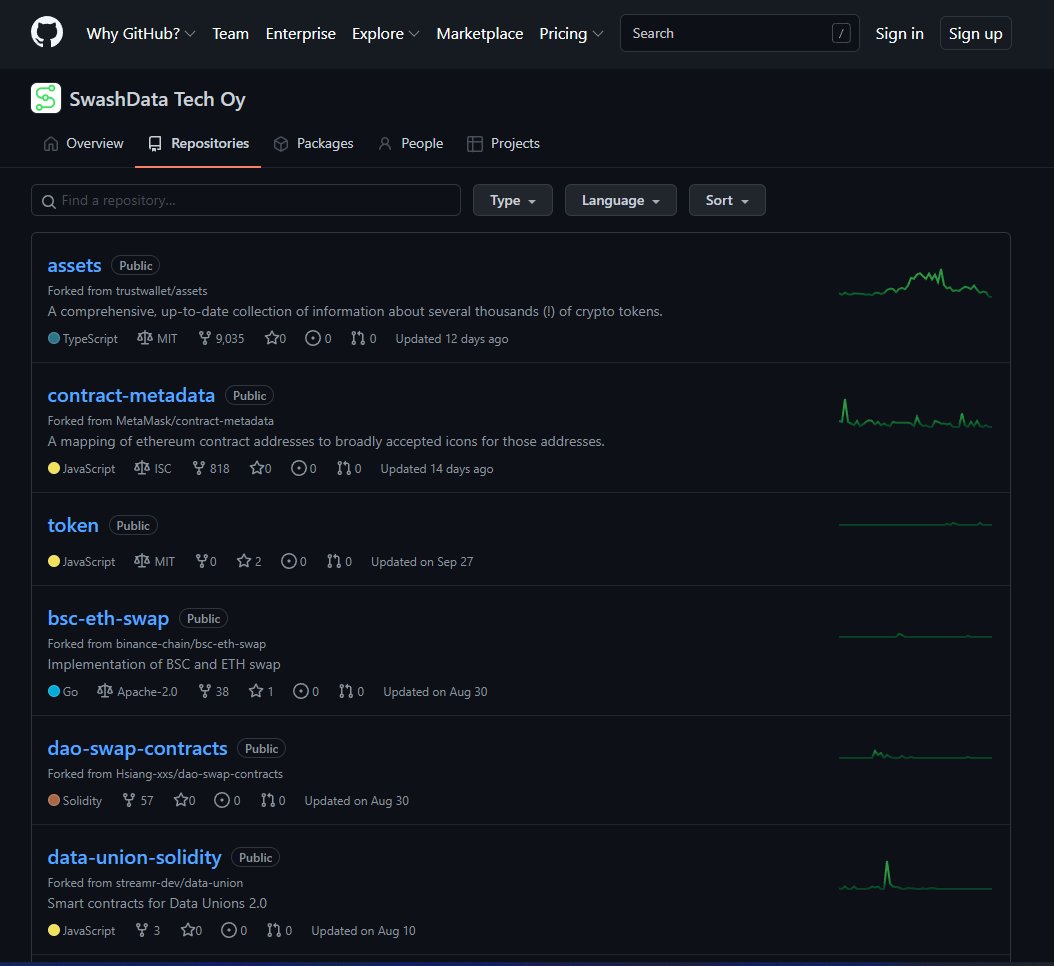Open issues count for data-union-solidity
This screenshot has width=1054, height=966.
coord(234,930)
